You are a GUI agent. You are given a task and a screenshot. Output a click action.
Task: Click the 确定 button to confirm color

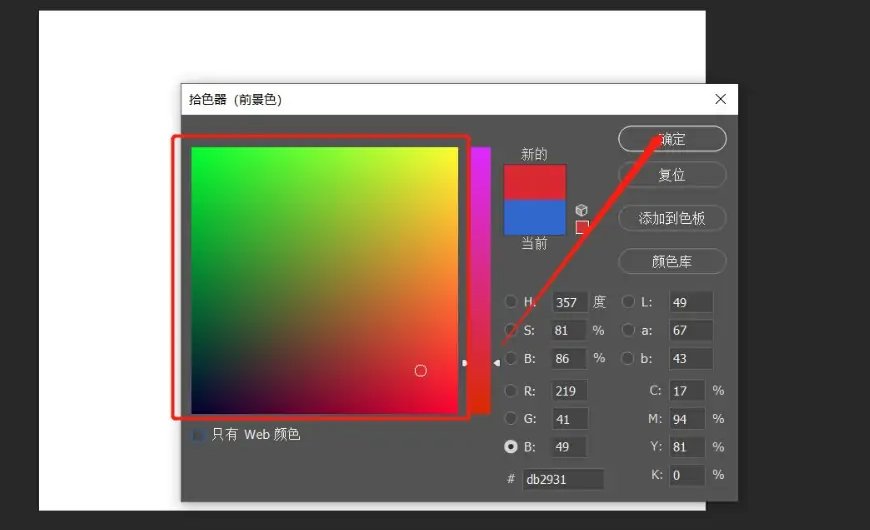coord(672,139)
